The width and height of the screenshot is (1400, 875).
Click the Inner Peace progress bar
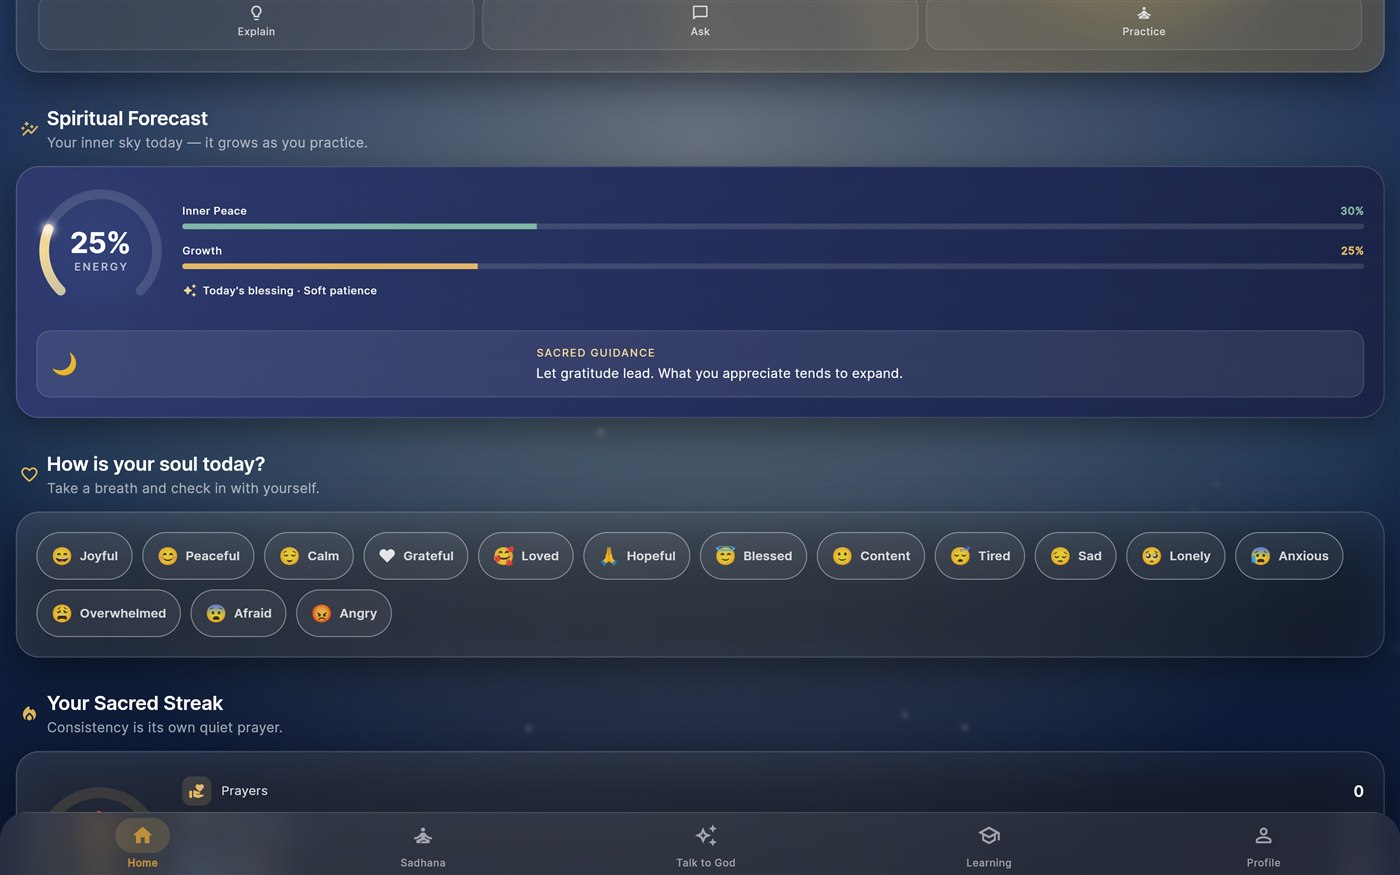(773, 227)
